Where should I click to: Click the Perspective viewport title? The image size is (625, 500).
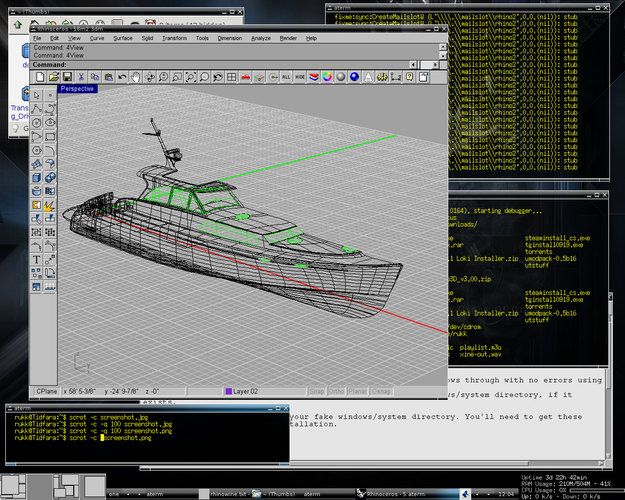point(77,89)
